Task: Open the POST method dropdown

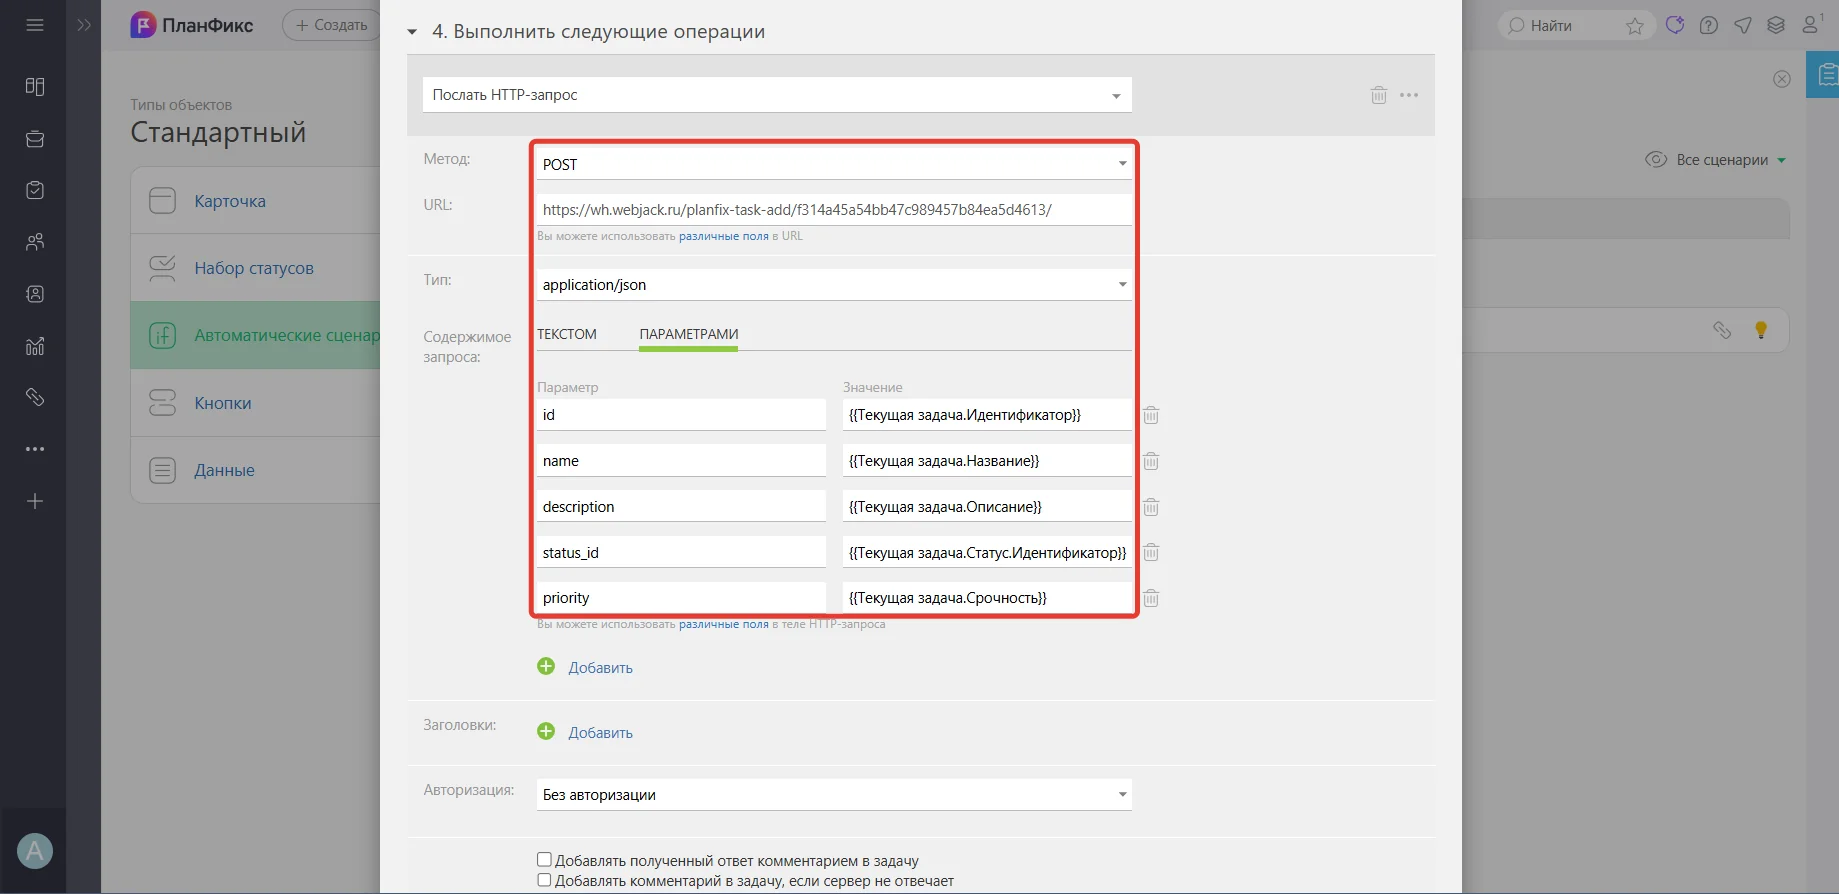Action: pyautogui.click(x=834, y=164)
